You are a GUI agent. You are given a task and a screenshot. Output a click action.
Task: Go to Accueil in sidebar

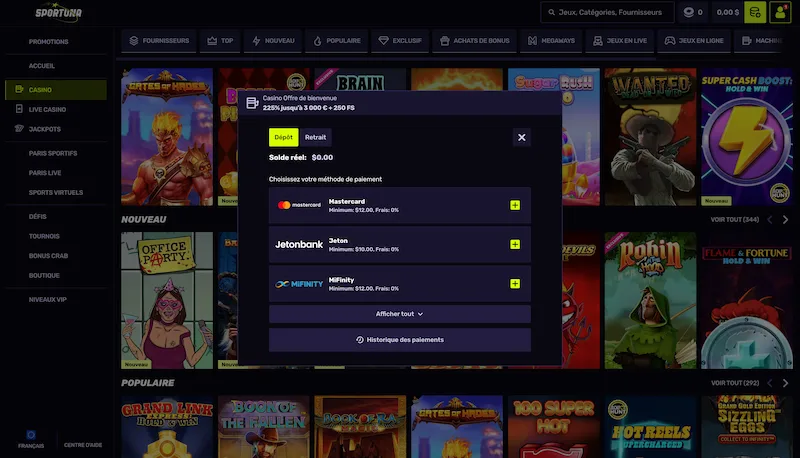click(42, 66)
